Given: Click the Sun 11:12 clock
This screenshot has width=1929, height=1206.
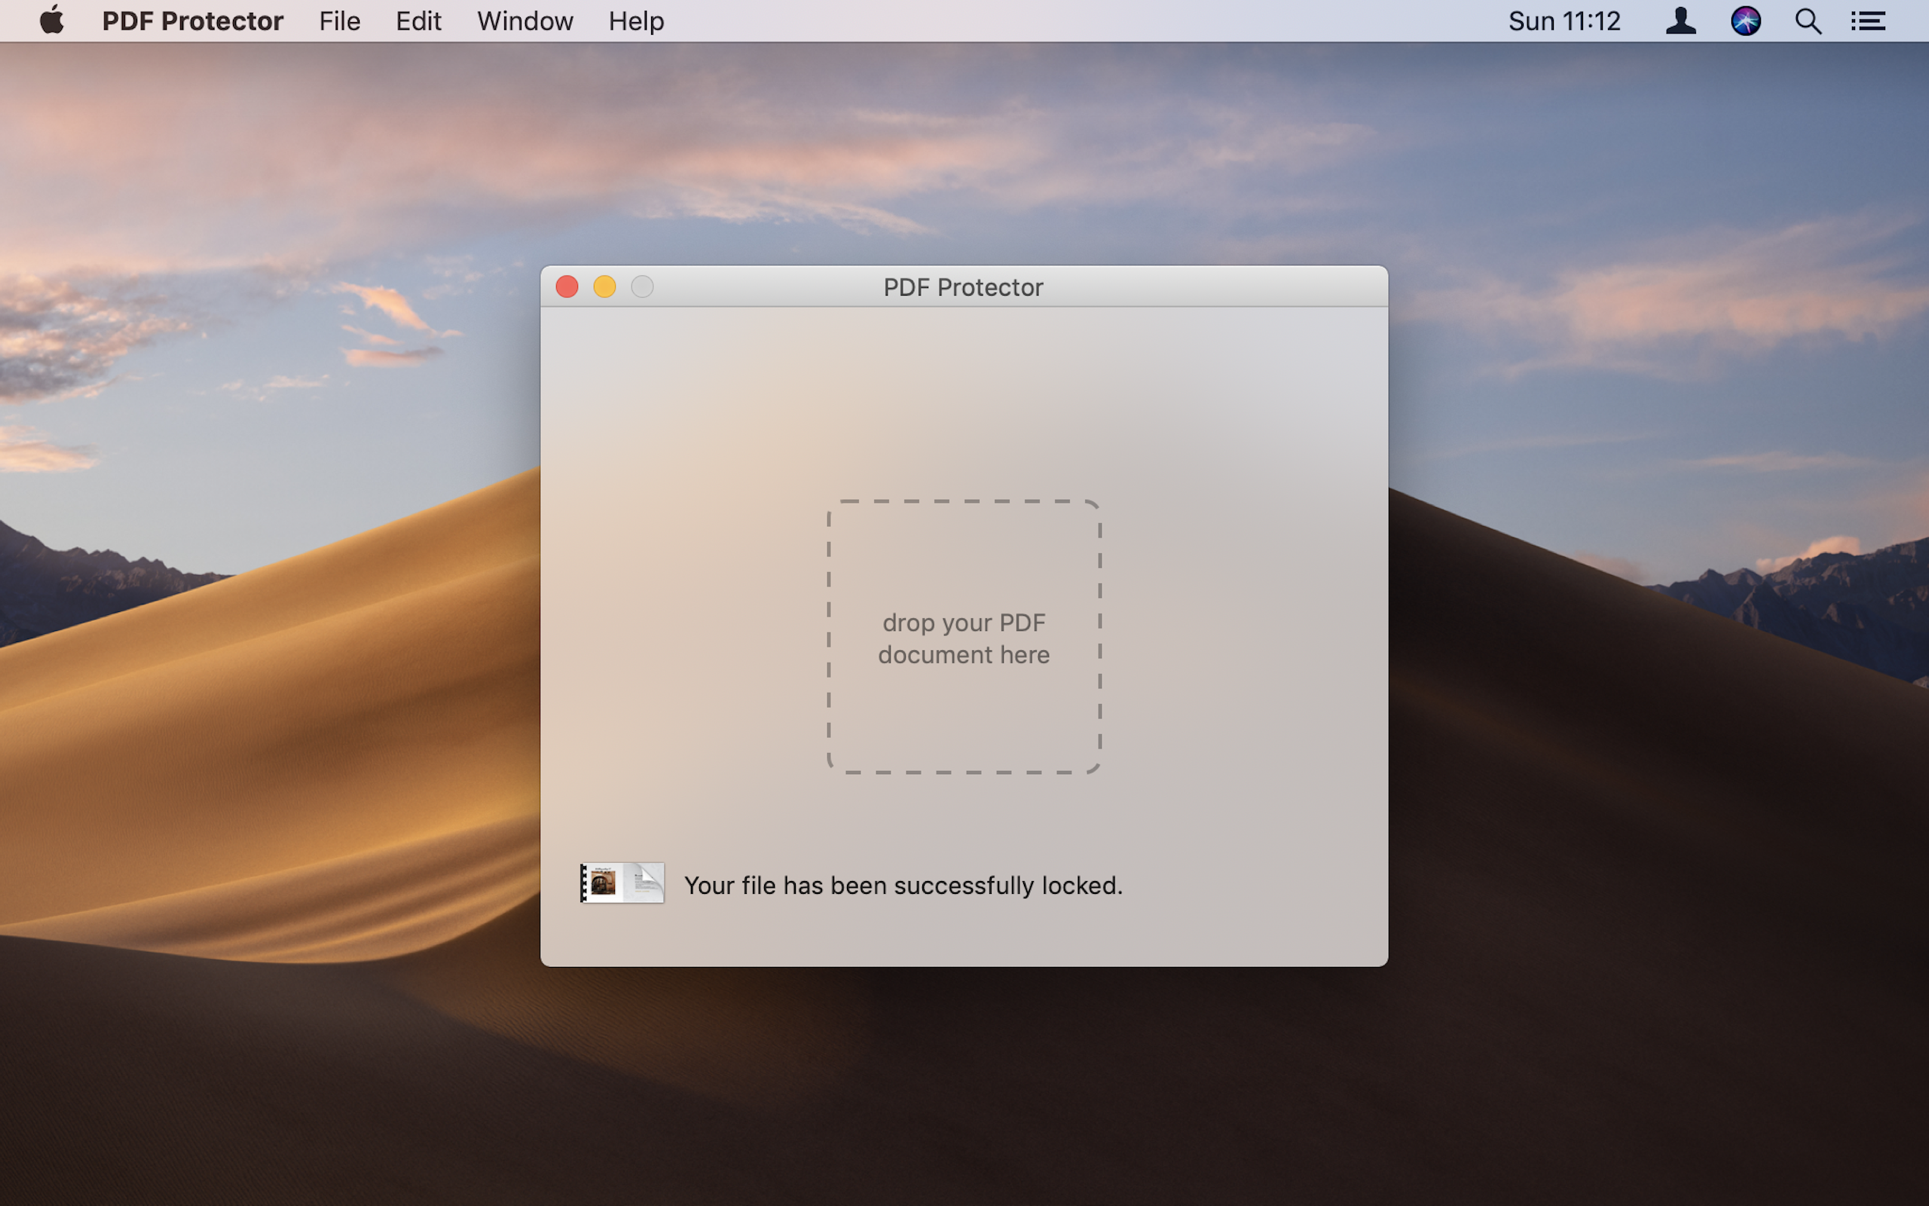Looking at the screenshot, I should click(x=1564, y=21).
